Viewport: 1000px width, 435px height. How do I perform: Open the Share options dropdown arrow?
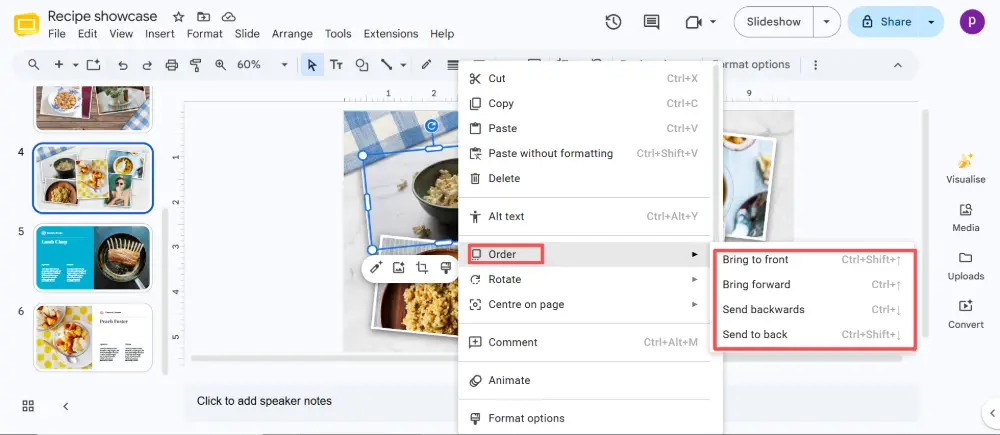(x=931, y=22)
